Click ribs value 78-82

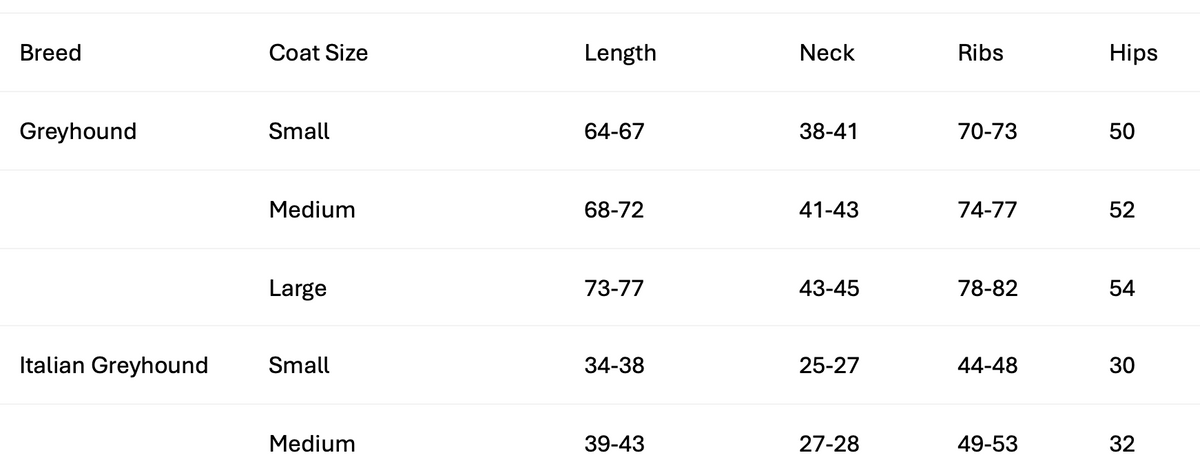[988, 288]
